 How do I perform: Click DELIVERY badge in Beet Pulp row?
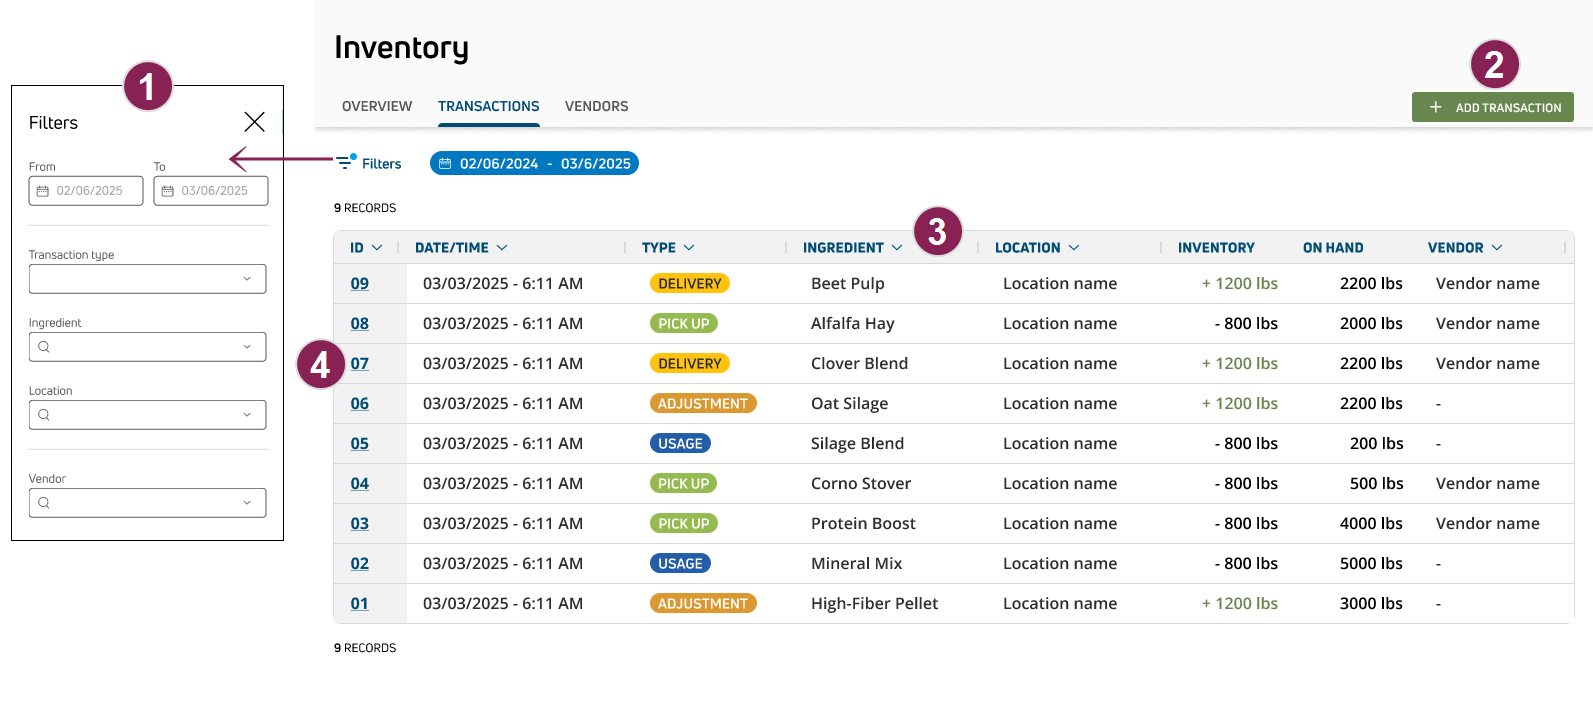(690, 284)
